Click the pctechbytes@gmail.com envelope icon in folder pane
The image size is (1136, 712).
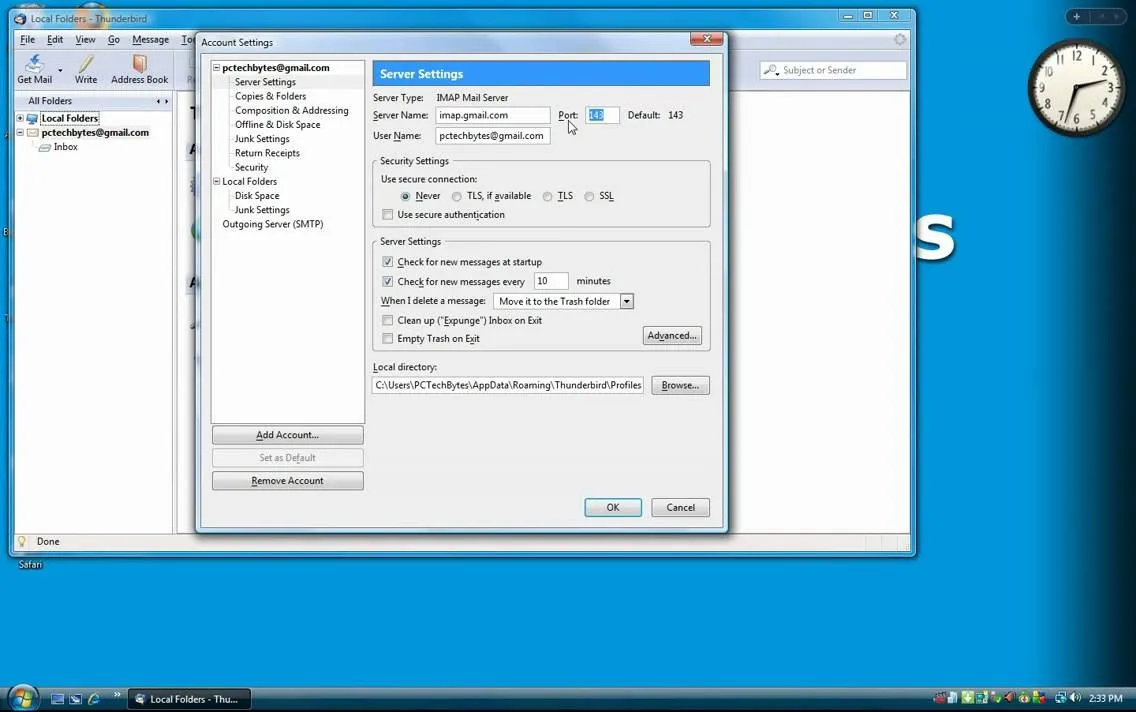pos(33,133)
